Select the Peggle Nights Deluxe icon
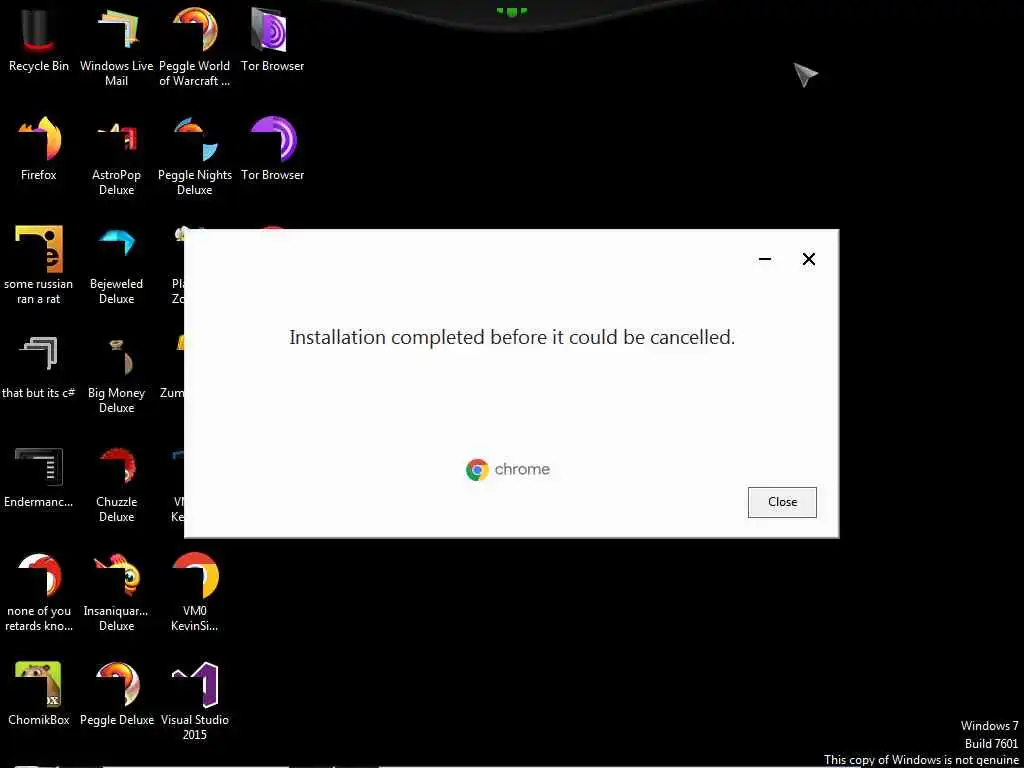The image size is (1024, 768). 195,155
